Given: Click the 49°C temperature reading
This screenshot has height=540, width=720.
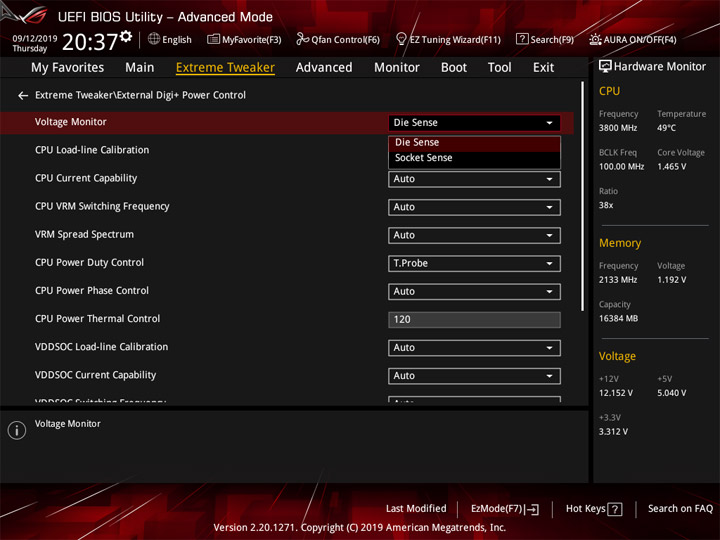Looking at the screenshot, I should (666, 128).
